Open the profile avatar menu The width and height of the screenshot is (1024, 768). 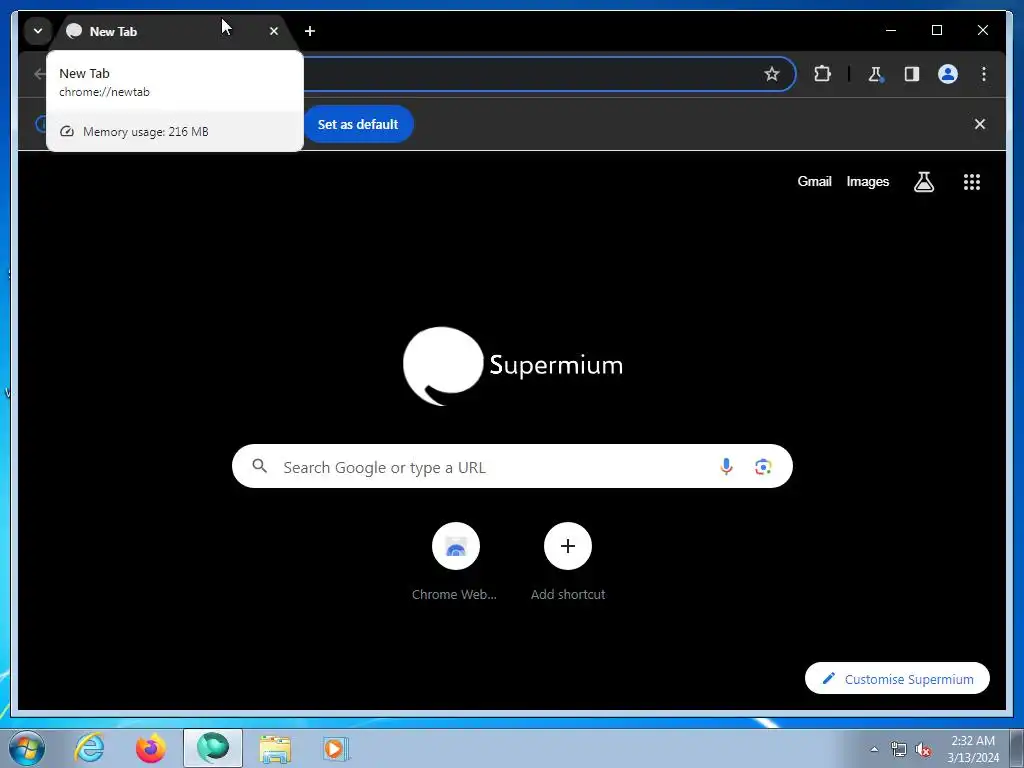click(948, 74)
